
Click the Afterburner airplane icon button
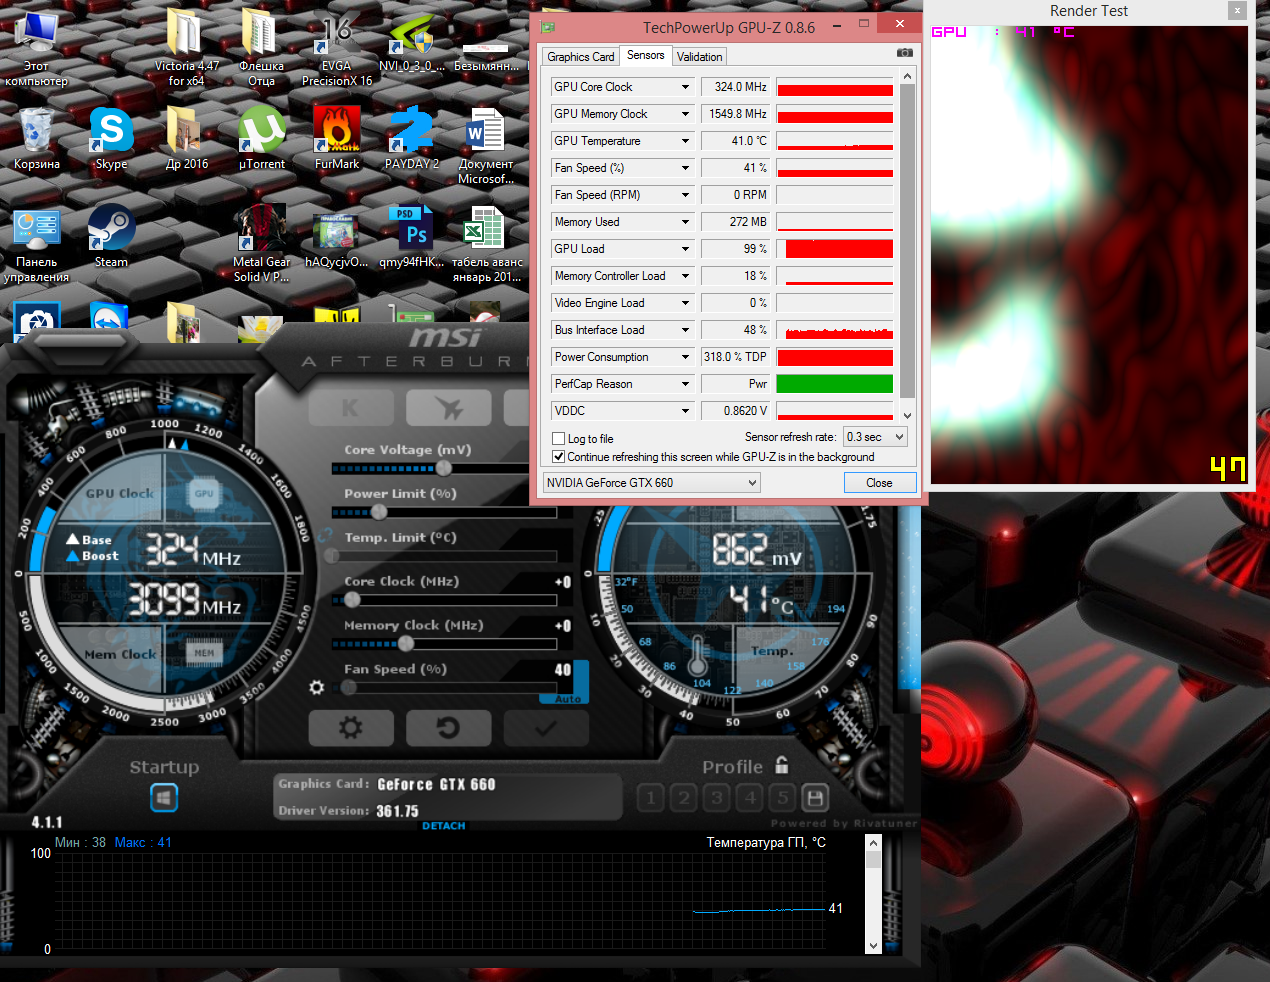[449, 408]
